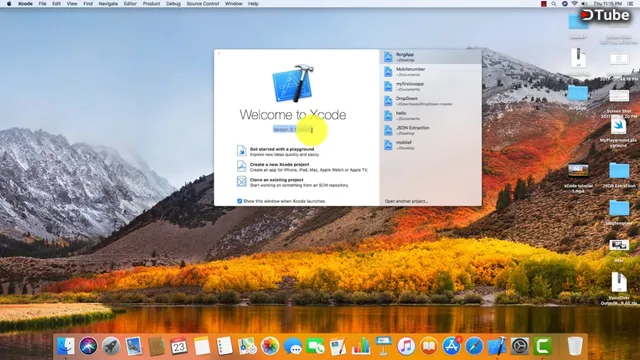Select recent project DropDown
The image size is (640, 360).
pyautogui.click(x=431, y=101)
